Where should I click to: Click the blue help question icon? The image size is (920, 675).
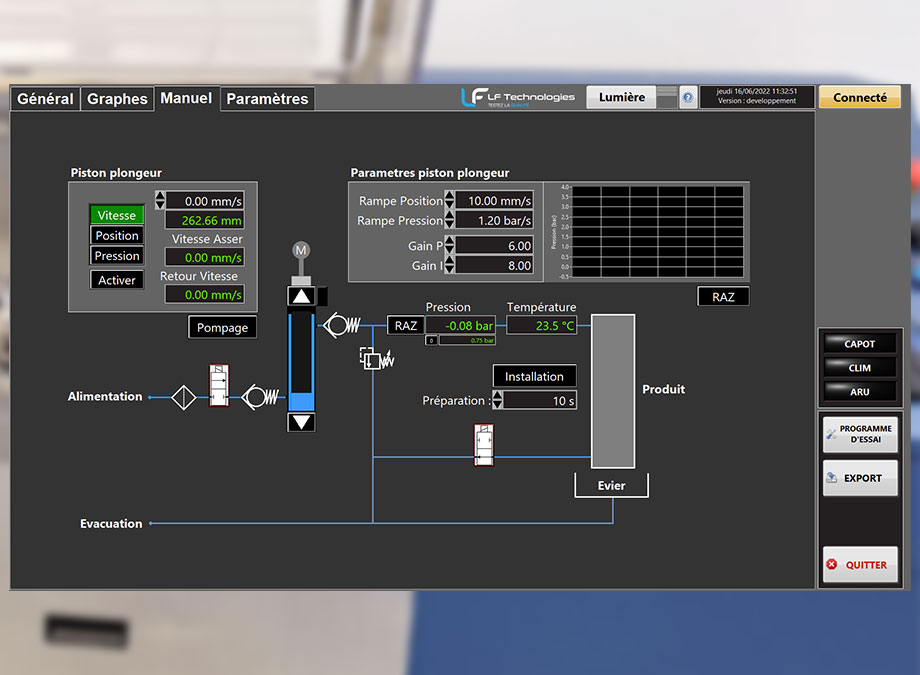[688, 97]
